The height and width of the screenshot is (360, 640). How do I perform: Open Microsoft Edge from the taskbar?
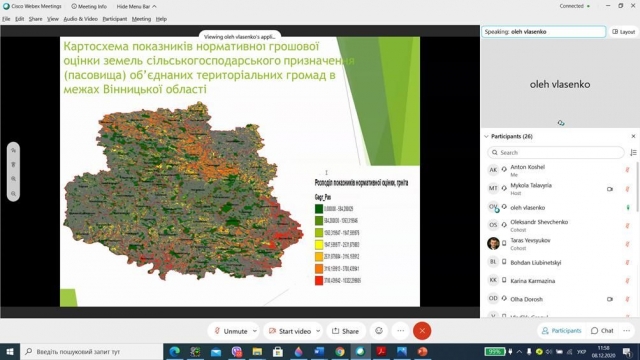click(x=175, y=351)
